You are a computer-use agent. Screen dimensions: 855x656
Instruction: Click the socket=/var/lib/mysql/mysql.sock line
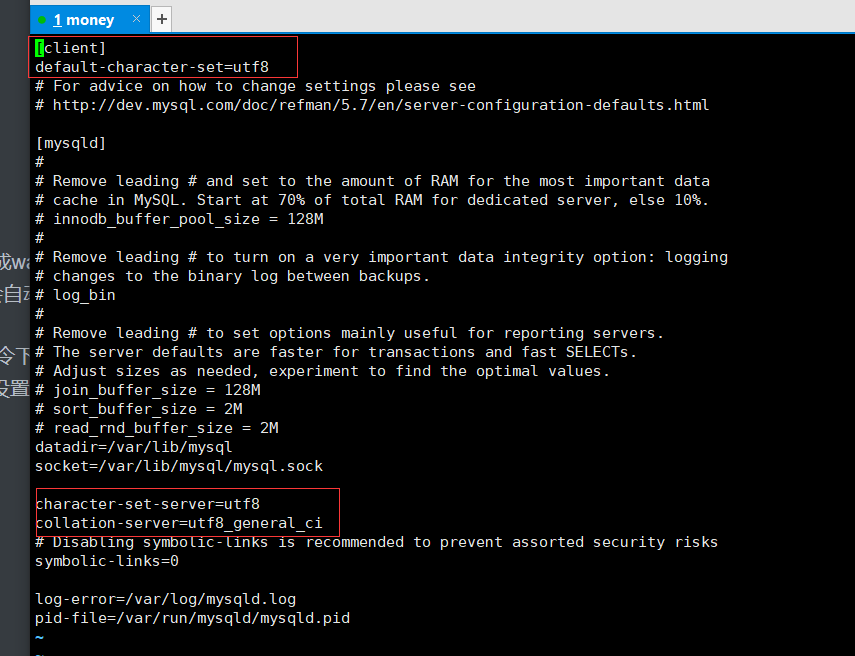click(x=178, y=466)
